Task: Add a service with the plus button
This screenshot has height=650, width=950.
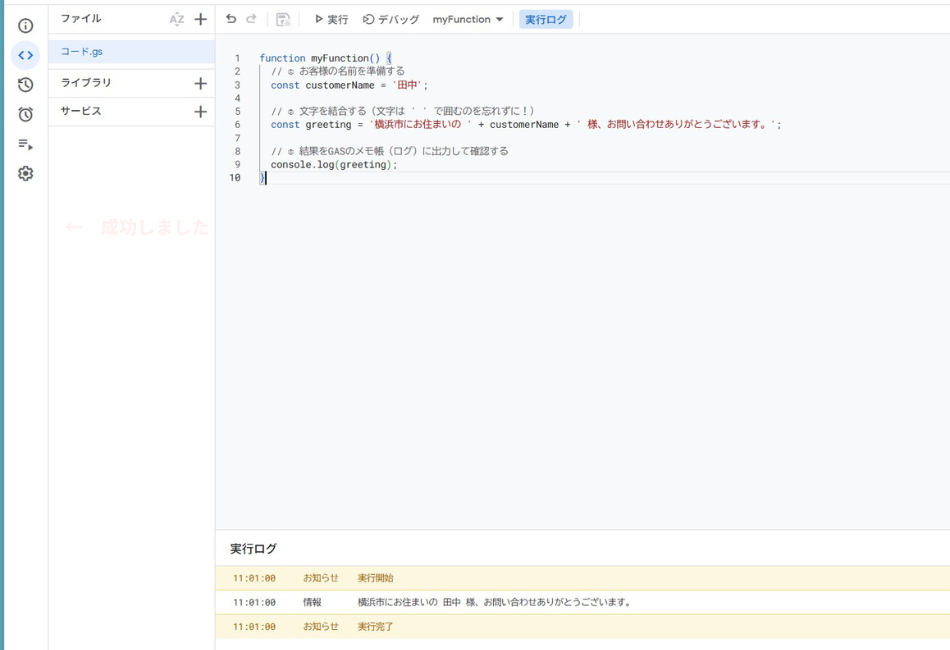Action: [x=200, y=111]
